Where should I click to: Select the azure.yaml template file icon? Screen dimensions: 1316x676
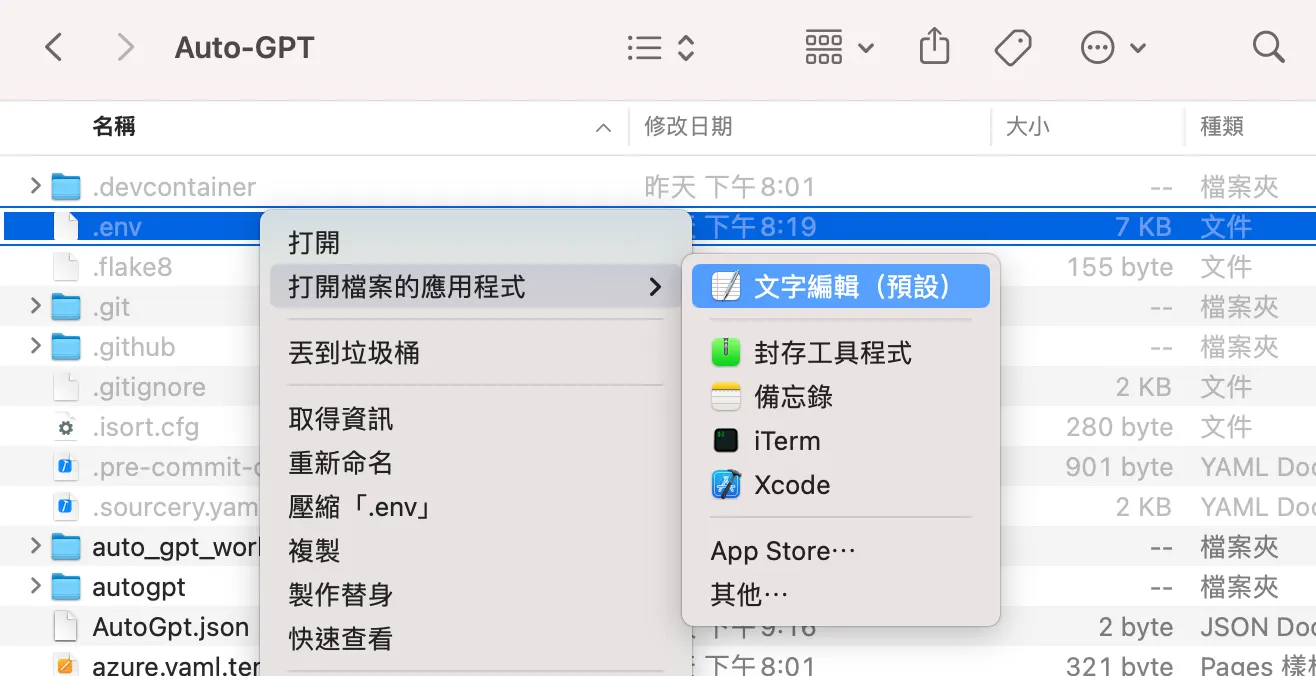click(66, 665)
